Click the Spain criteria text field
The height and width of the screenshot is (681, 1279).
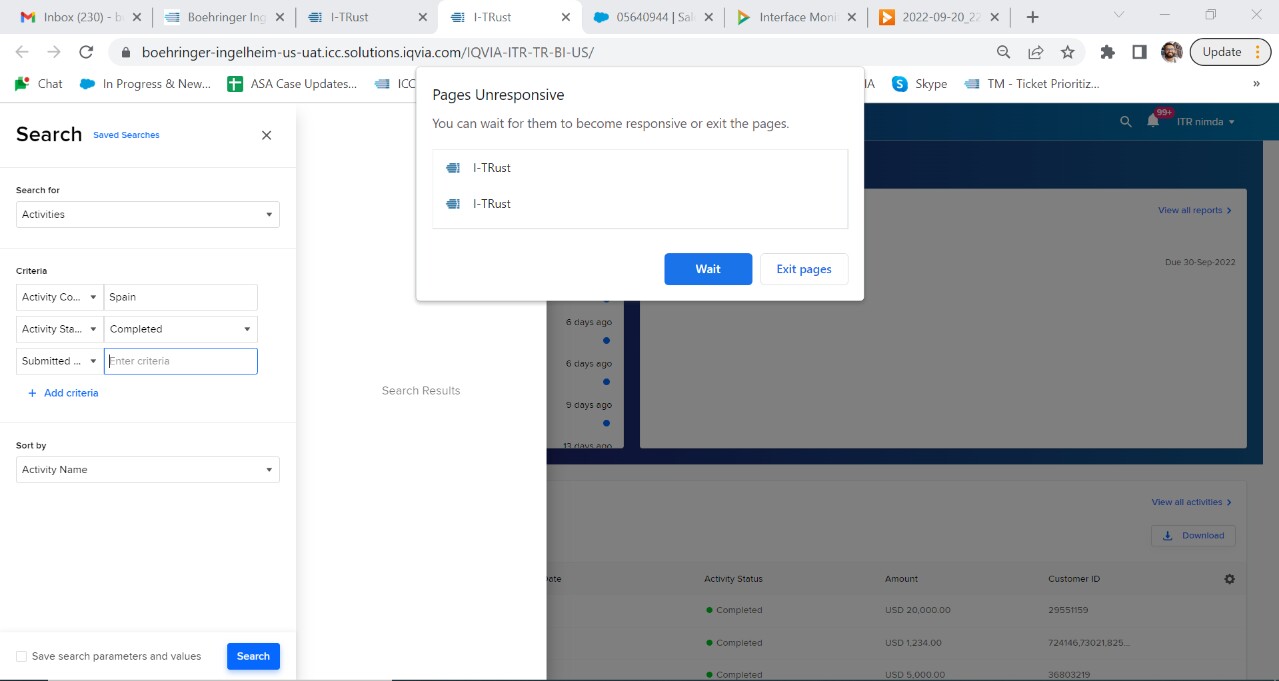coord(181,297)
